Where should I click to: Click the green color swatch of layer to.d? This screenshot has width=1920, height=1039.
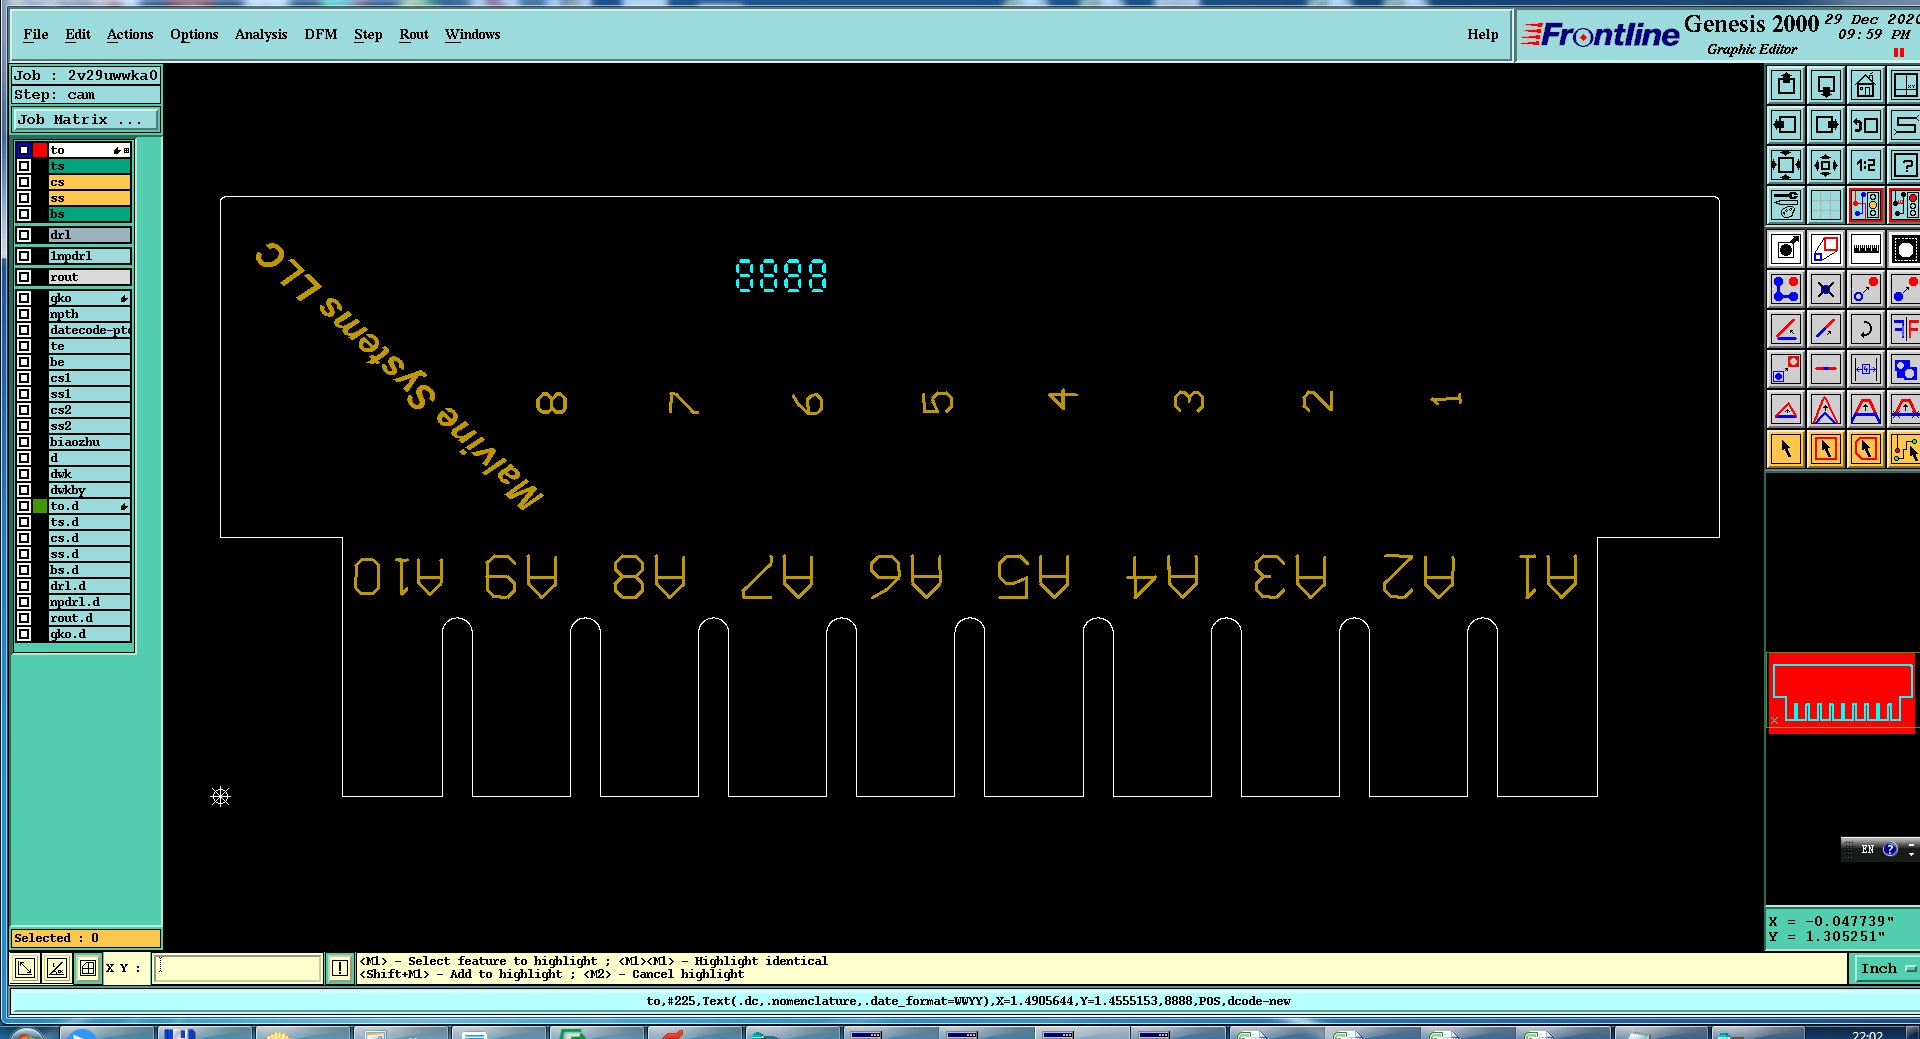pos(40,506)
